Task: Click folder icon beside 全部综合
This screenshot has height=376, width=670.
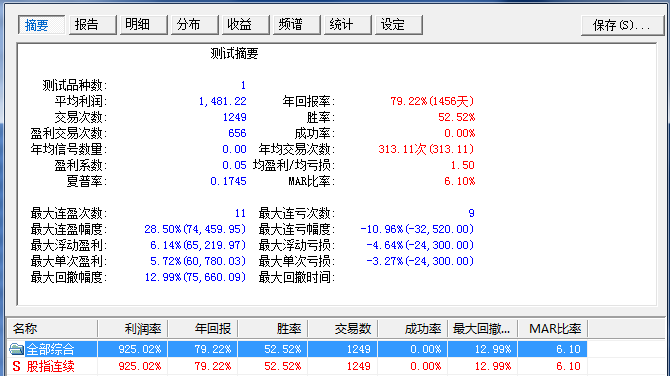Action: (x=16, y=349)
